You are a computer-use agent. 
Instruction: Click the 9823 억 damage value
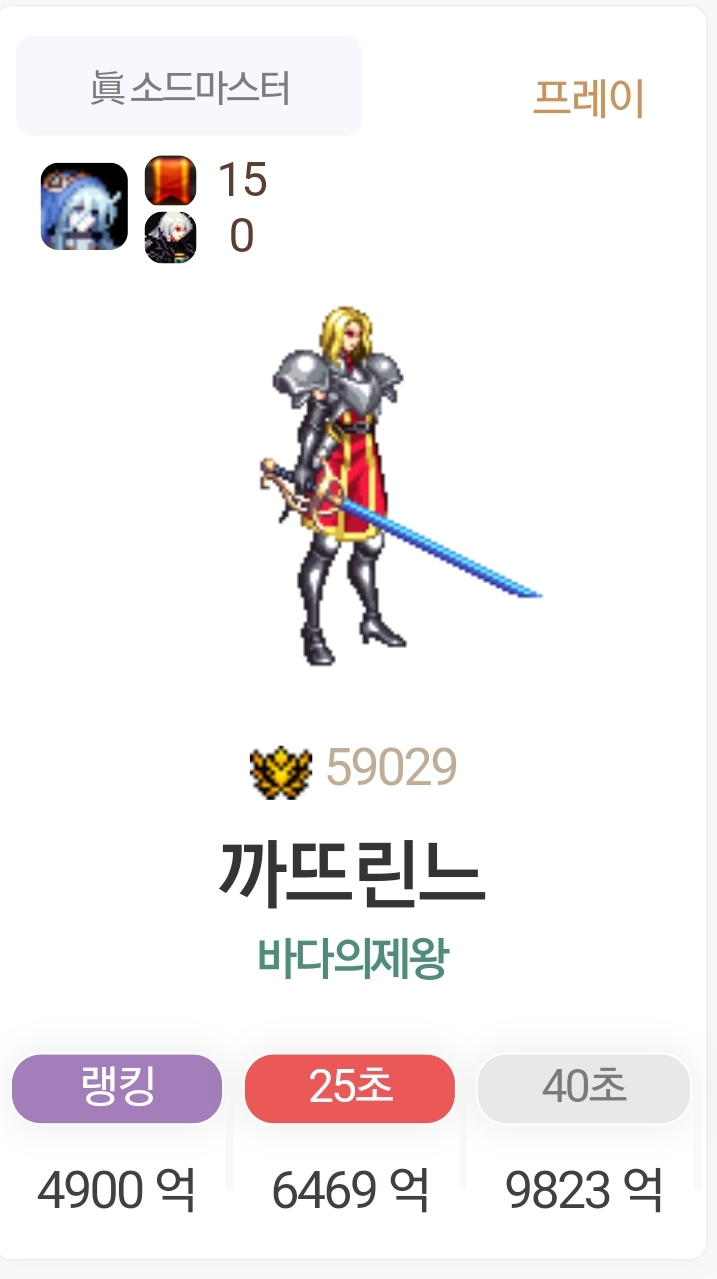click(584, 1190)
